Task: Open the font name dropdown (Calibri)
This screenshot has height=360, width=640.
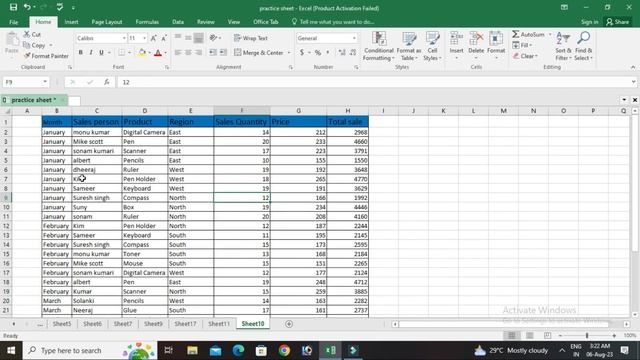Action: (x=124, y=38)
